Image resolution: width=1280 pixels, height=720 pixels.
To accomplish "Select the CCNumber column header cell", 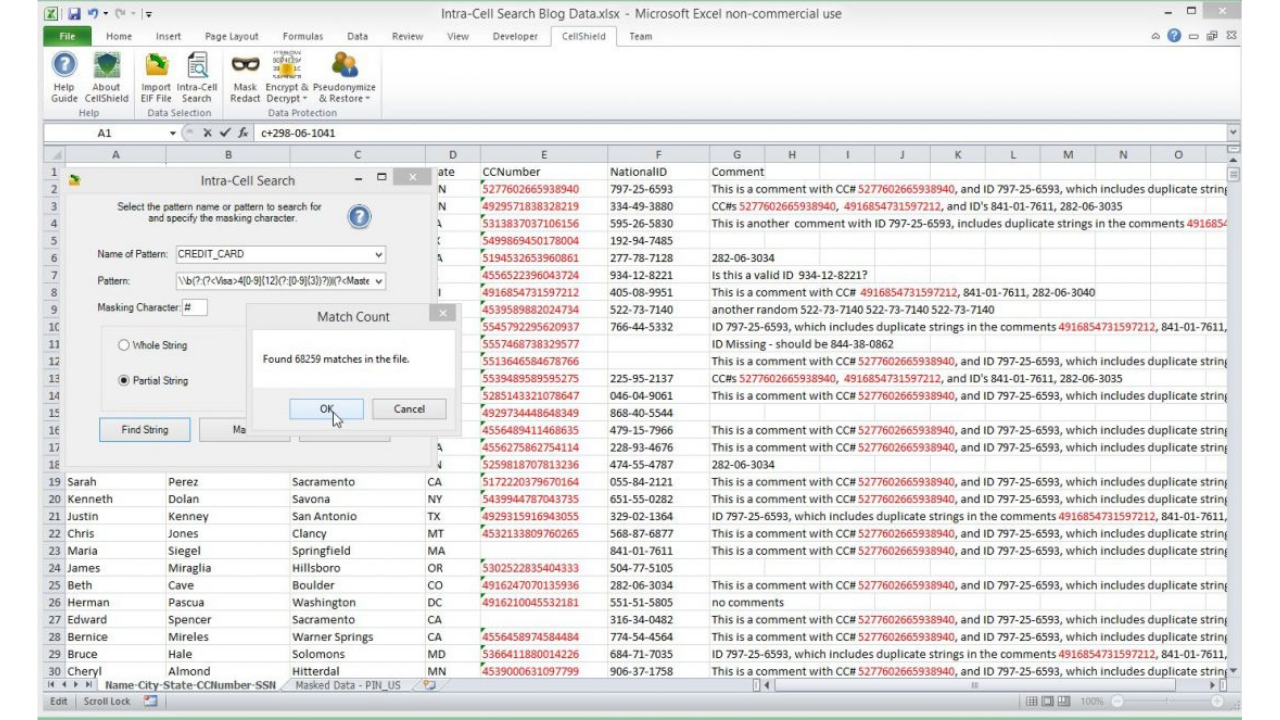I will click(543, 171).
